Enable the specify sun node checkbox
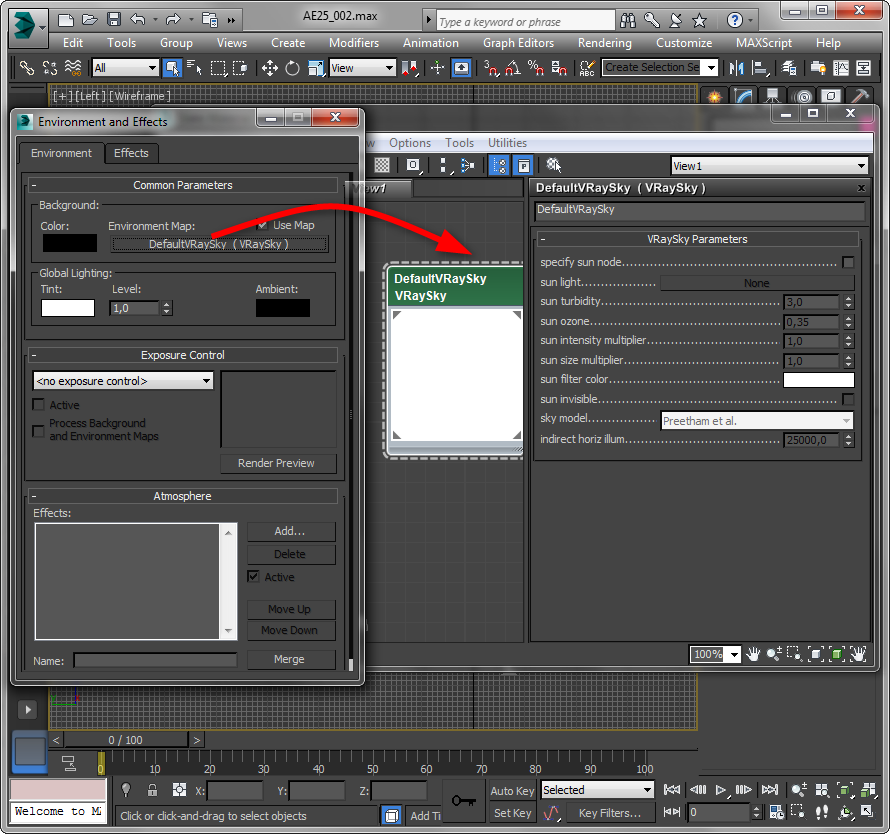Image resolution: width=890 pixels, height=834 pixels. click(x=848, y=262)
